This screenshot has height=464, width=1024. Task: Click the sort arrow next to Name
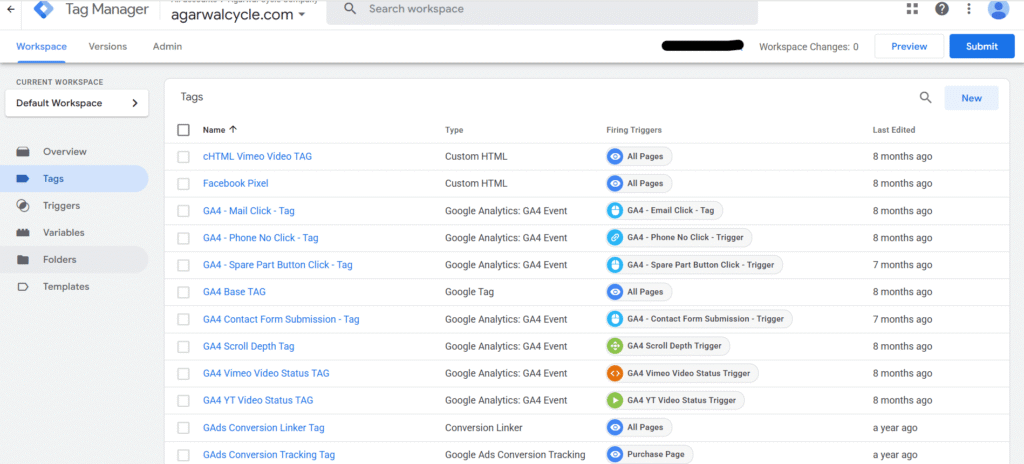(x=233, y=129)
